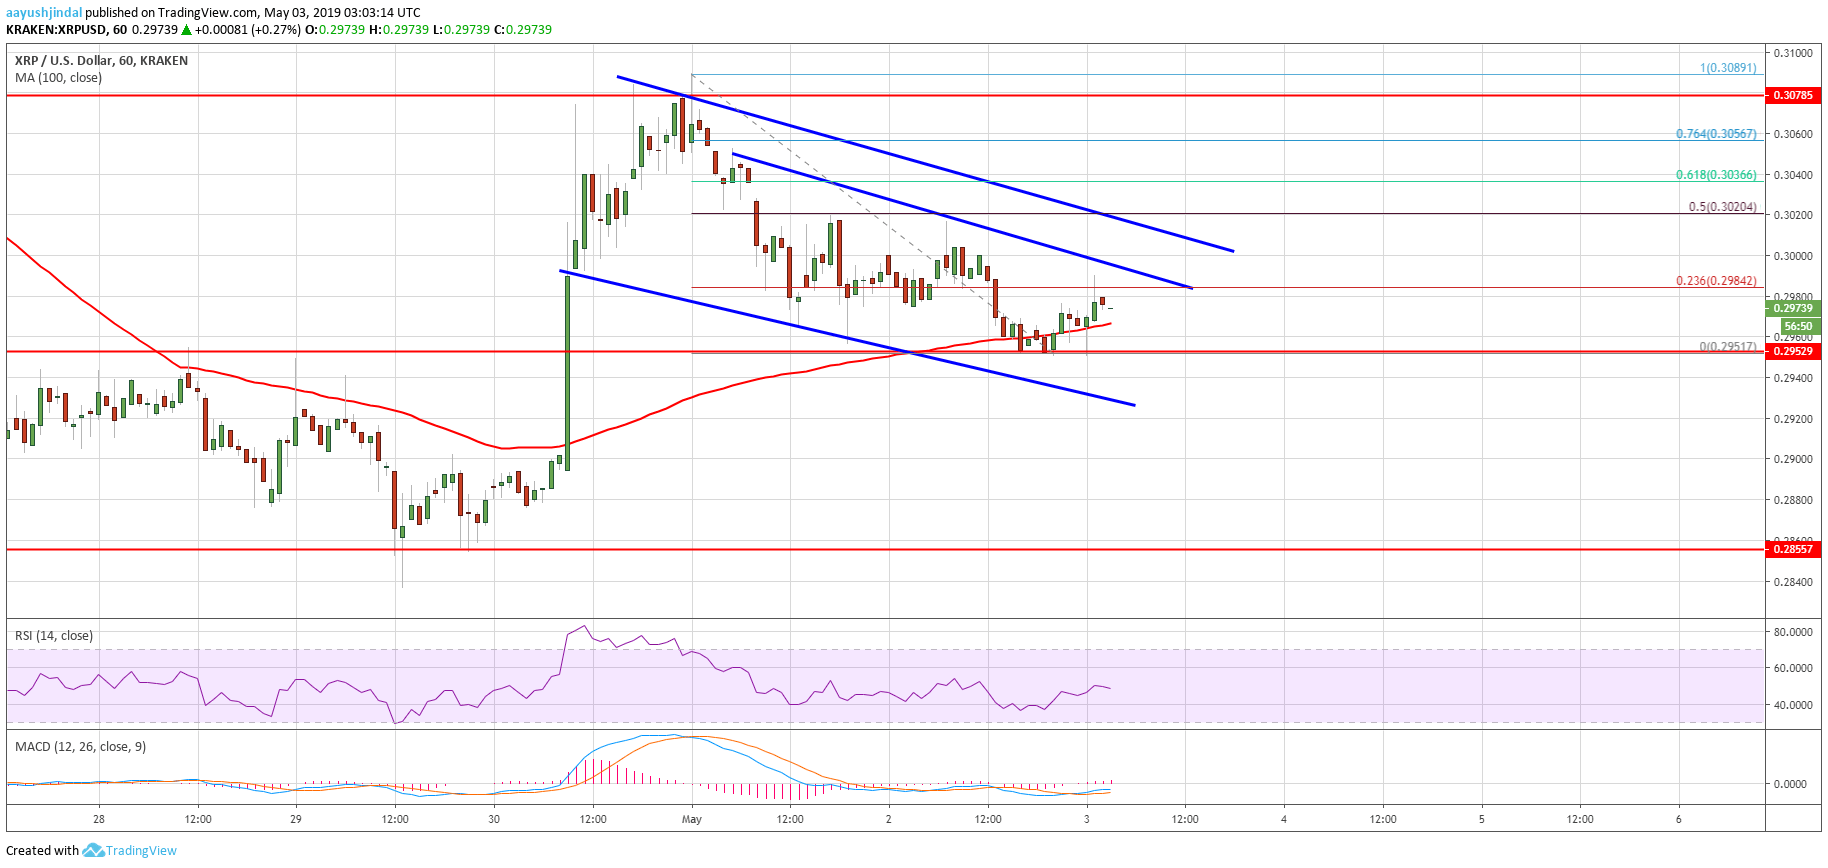1828x868 pixels.
Task: Click the '28' date label on time axis
Action: (x=98, y=820)
